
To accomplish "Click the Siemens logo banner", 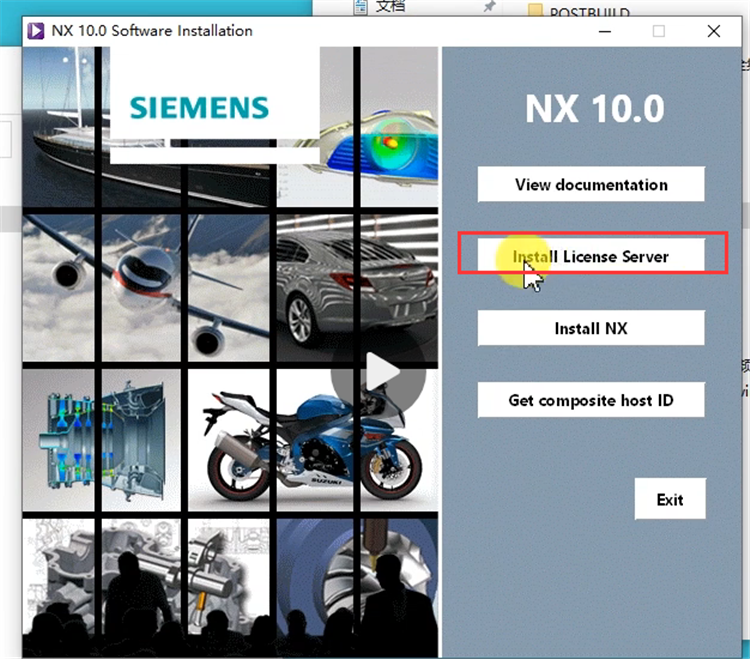I will [215, 105].
